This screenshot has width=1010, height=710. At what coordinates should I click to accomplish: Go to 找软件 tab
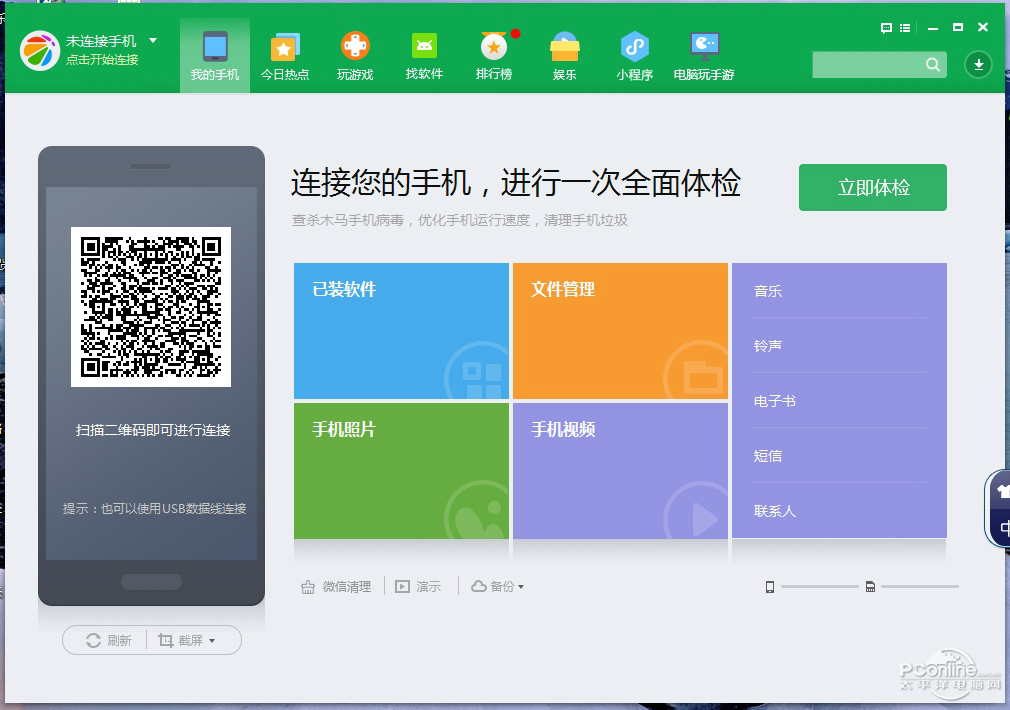[424, 56]
